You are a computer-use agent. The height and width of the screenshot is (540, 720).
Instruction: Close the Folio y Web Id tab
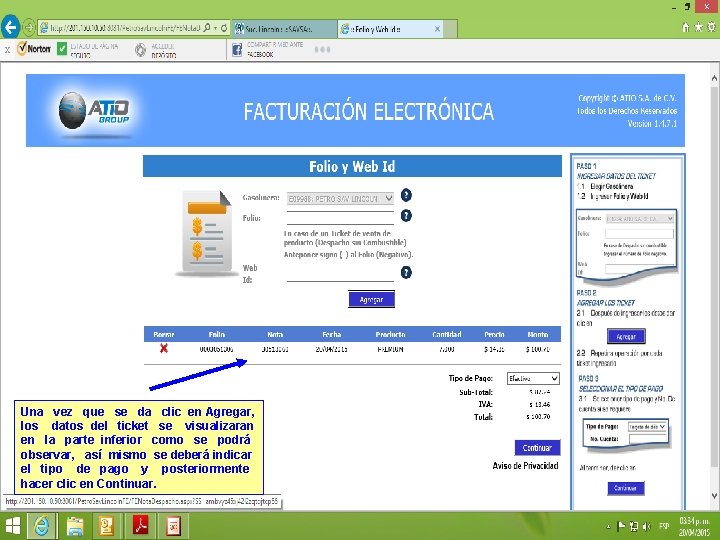pos(438,29)
